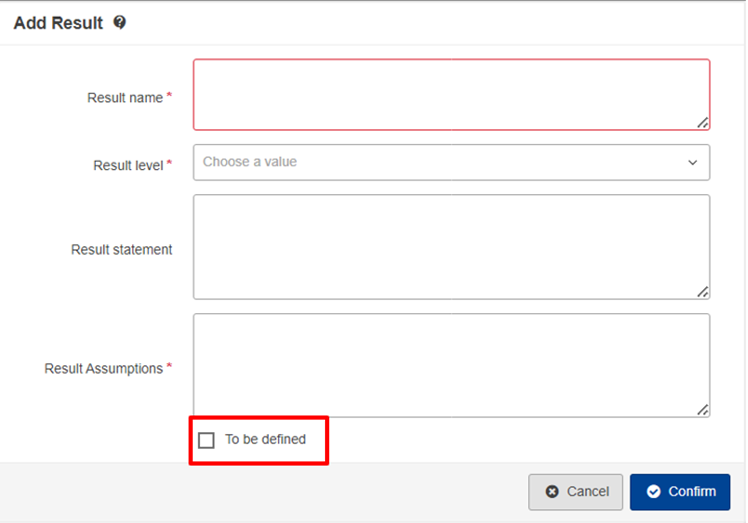Focus the Result name text box
This screenshot has height=523, width=748.
point(451,94)
